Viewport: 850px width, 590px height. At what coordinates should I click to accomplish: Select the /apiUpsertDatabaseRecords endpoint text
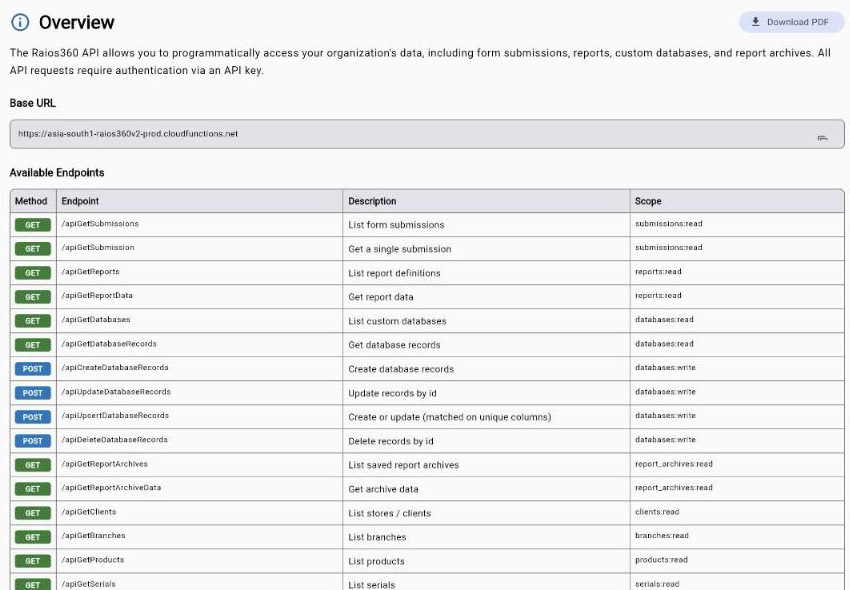point(115,415)
